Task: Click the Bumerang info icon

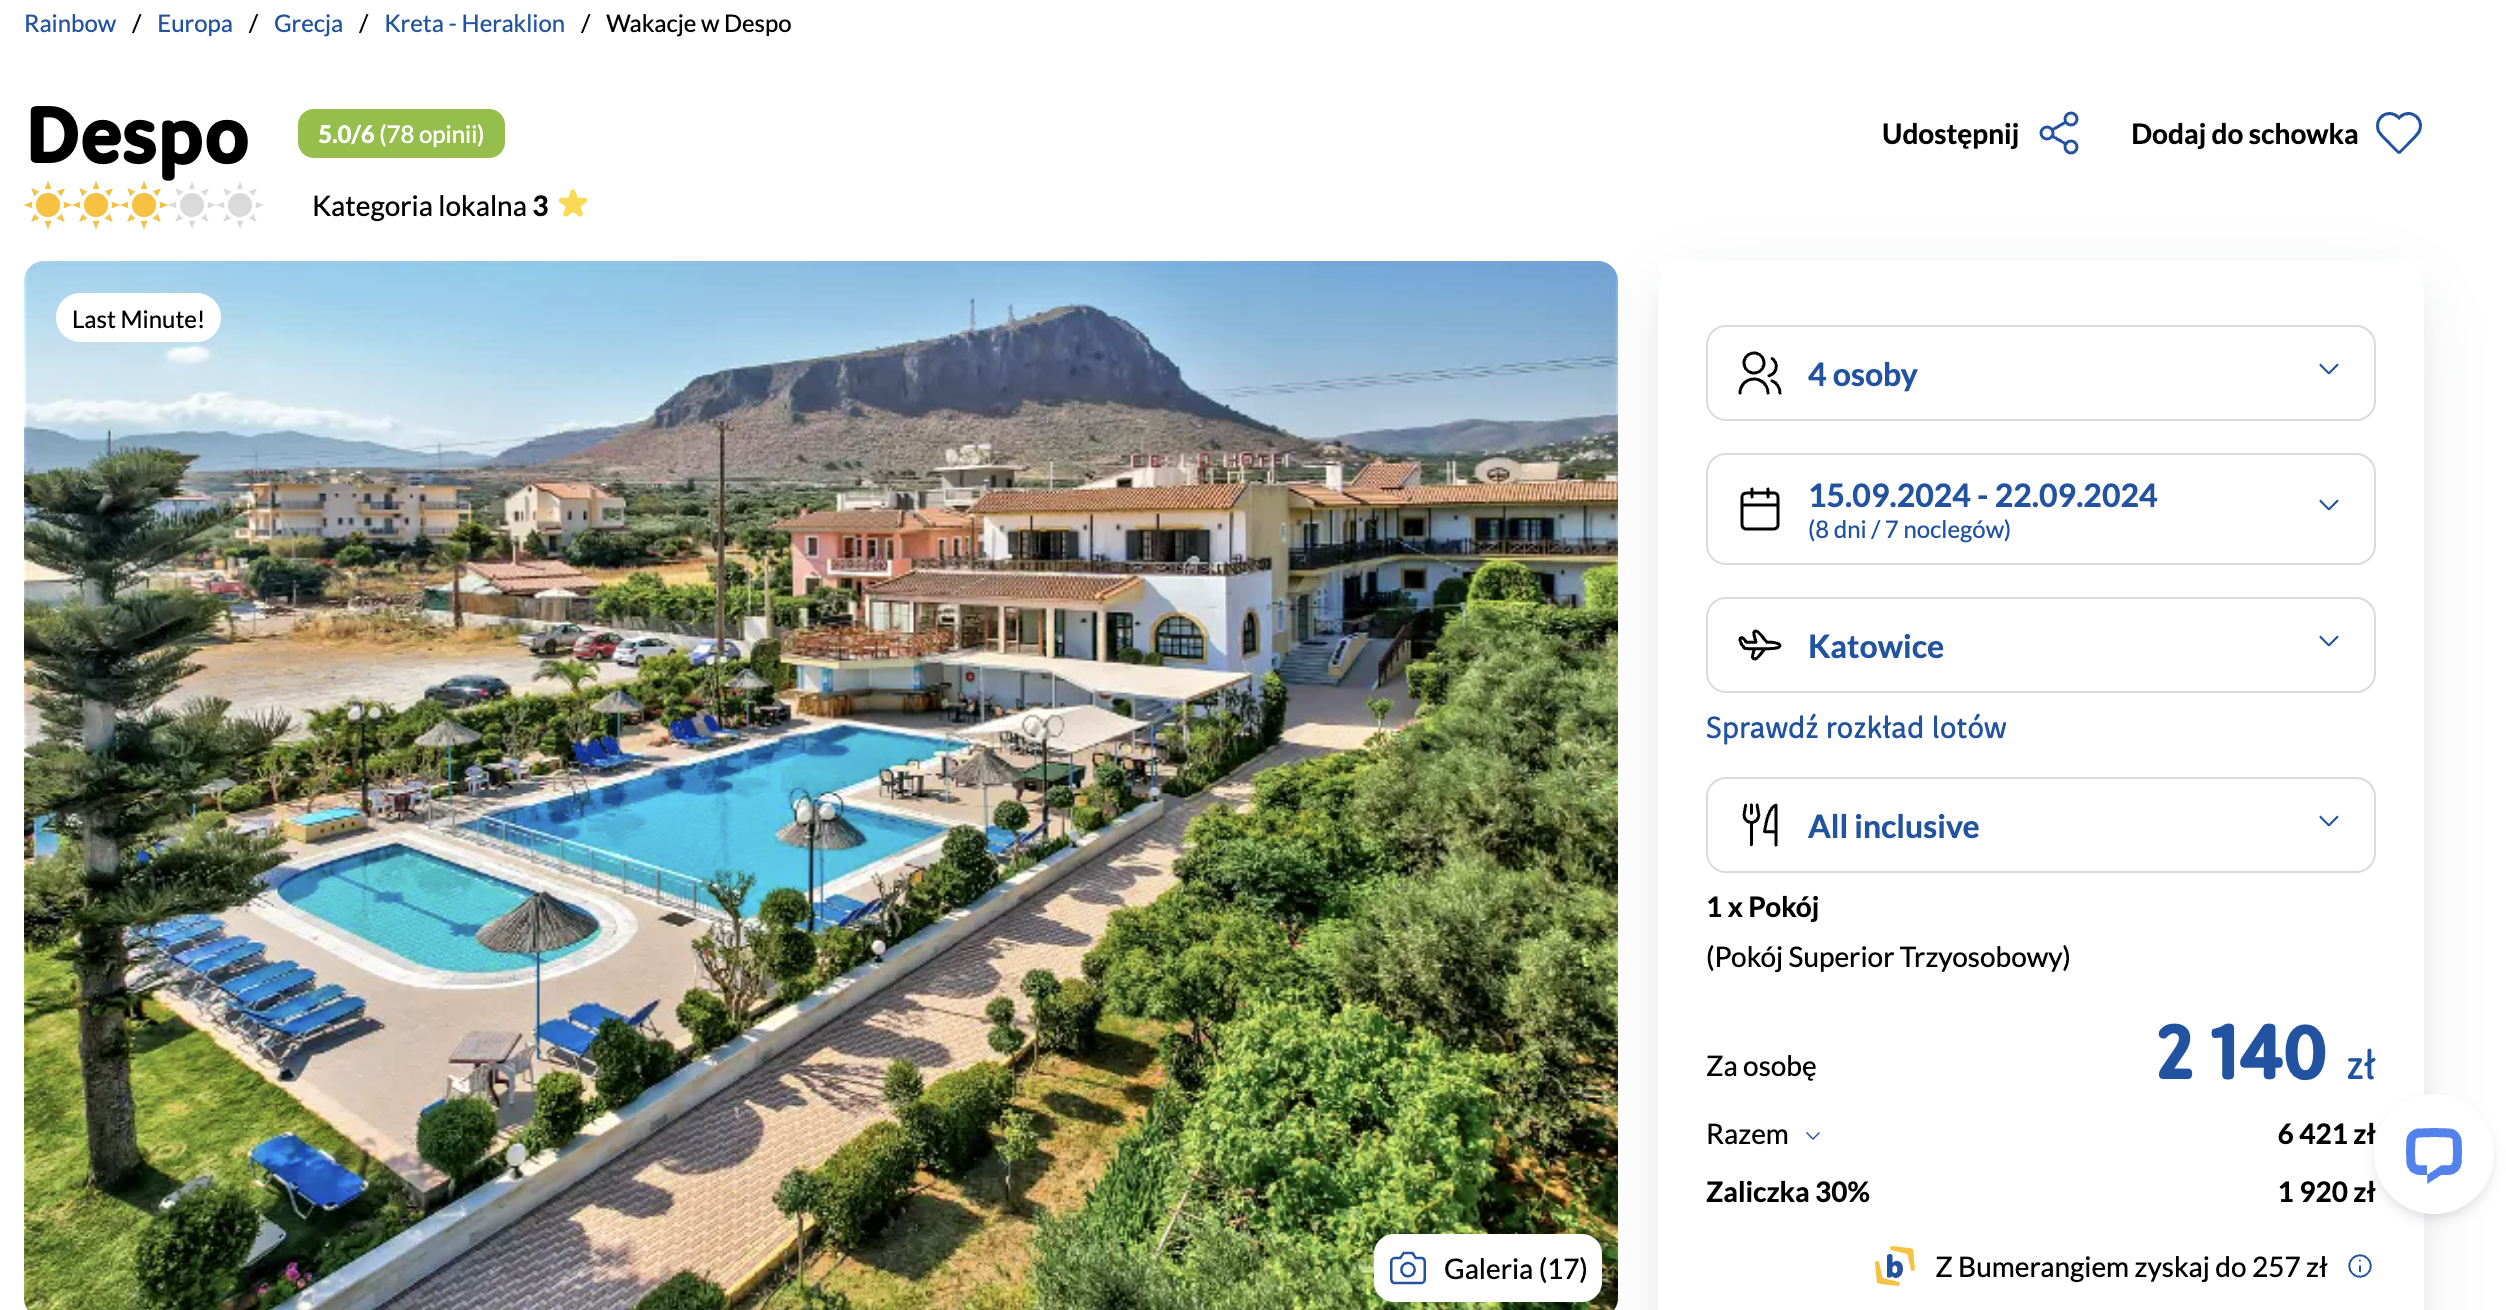Action: tap(2360, 1266)
